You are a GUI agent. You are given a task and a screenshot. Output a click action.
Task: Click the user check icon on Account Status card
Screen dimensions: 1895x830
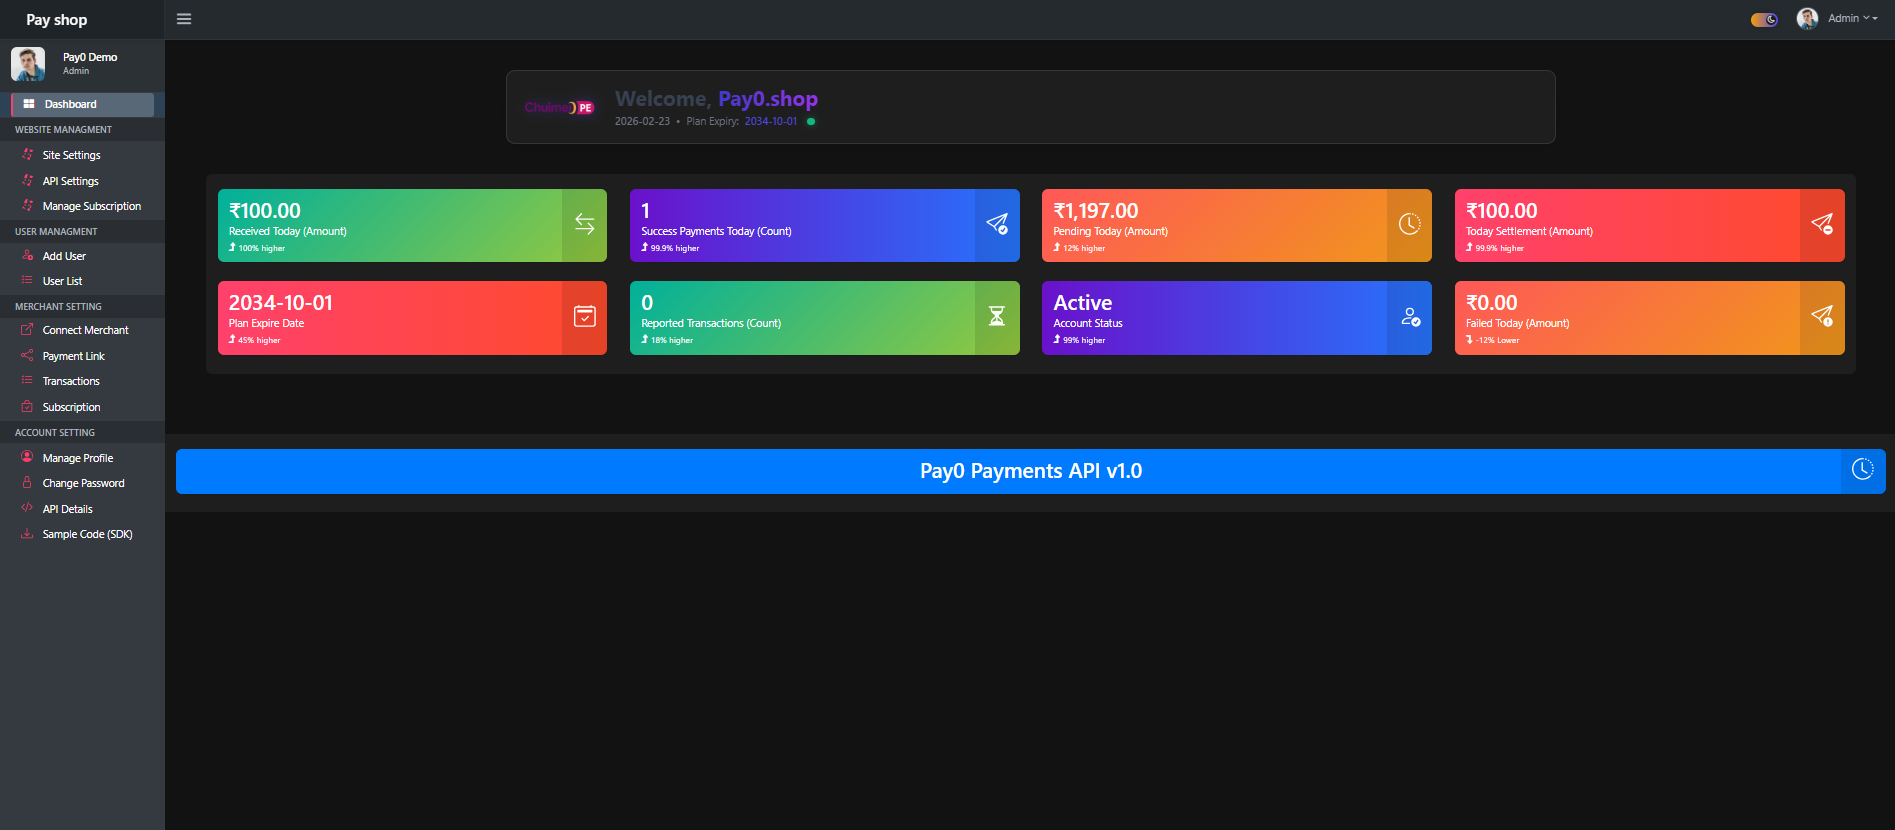pyautogui.click(x=1409, y=317)
